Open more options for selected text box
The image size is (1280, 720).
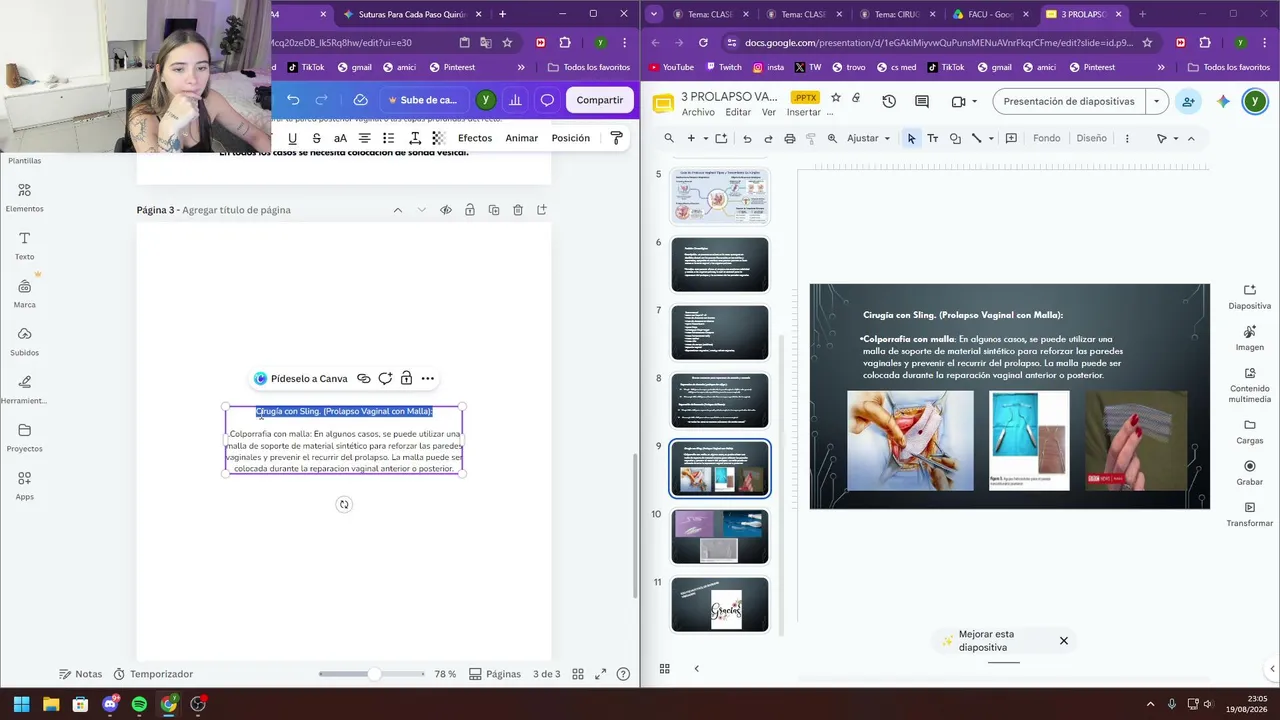click(428, 379)
